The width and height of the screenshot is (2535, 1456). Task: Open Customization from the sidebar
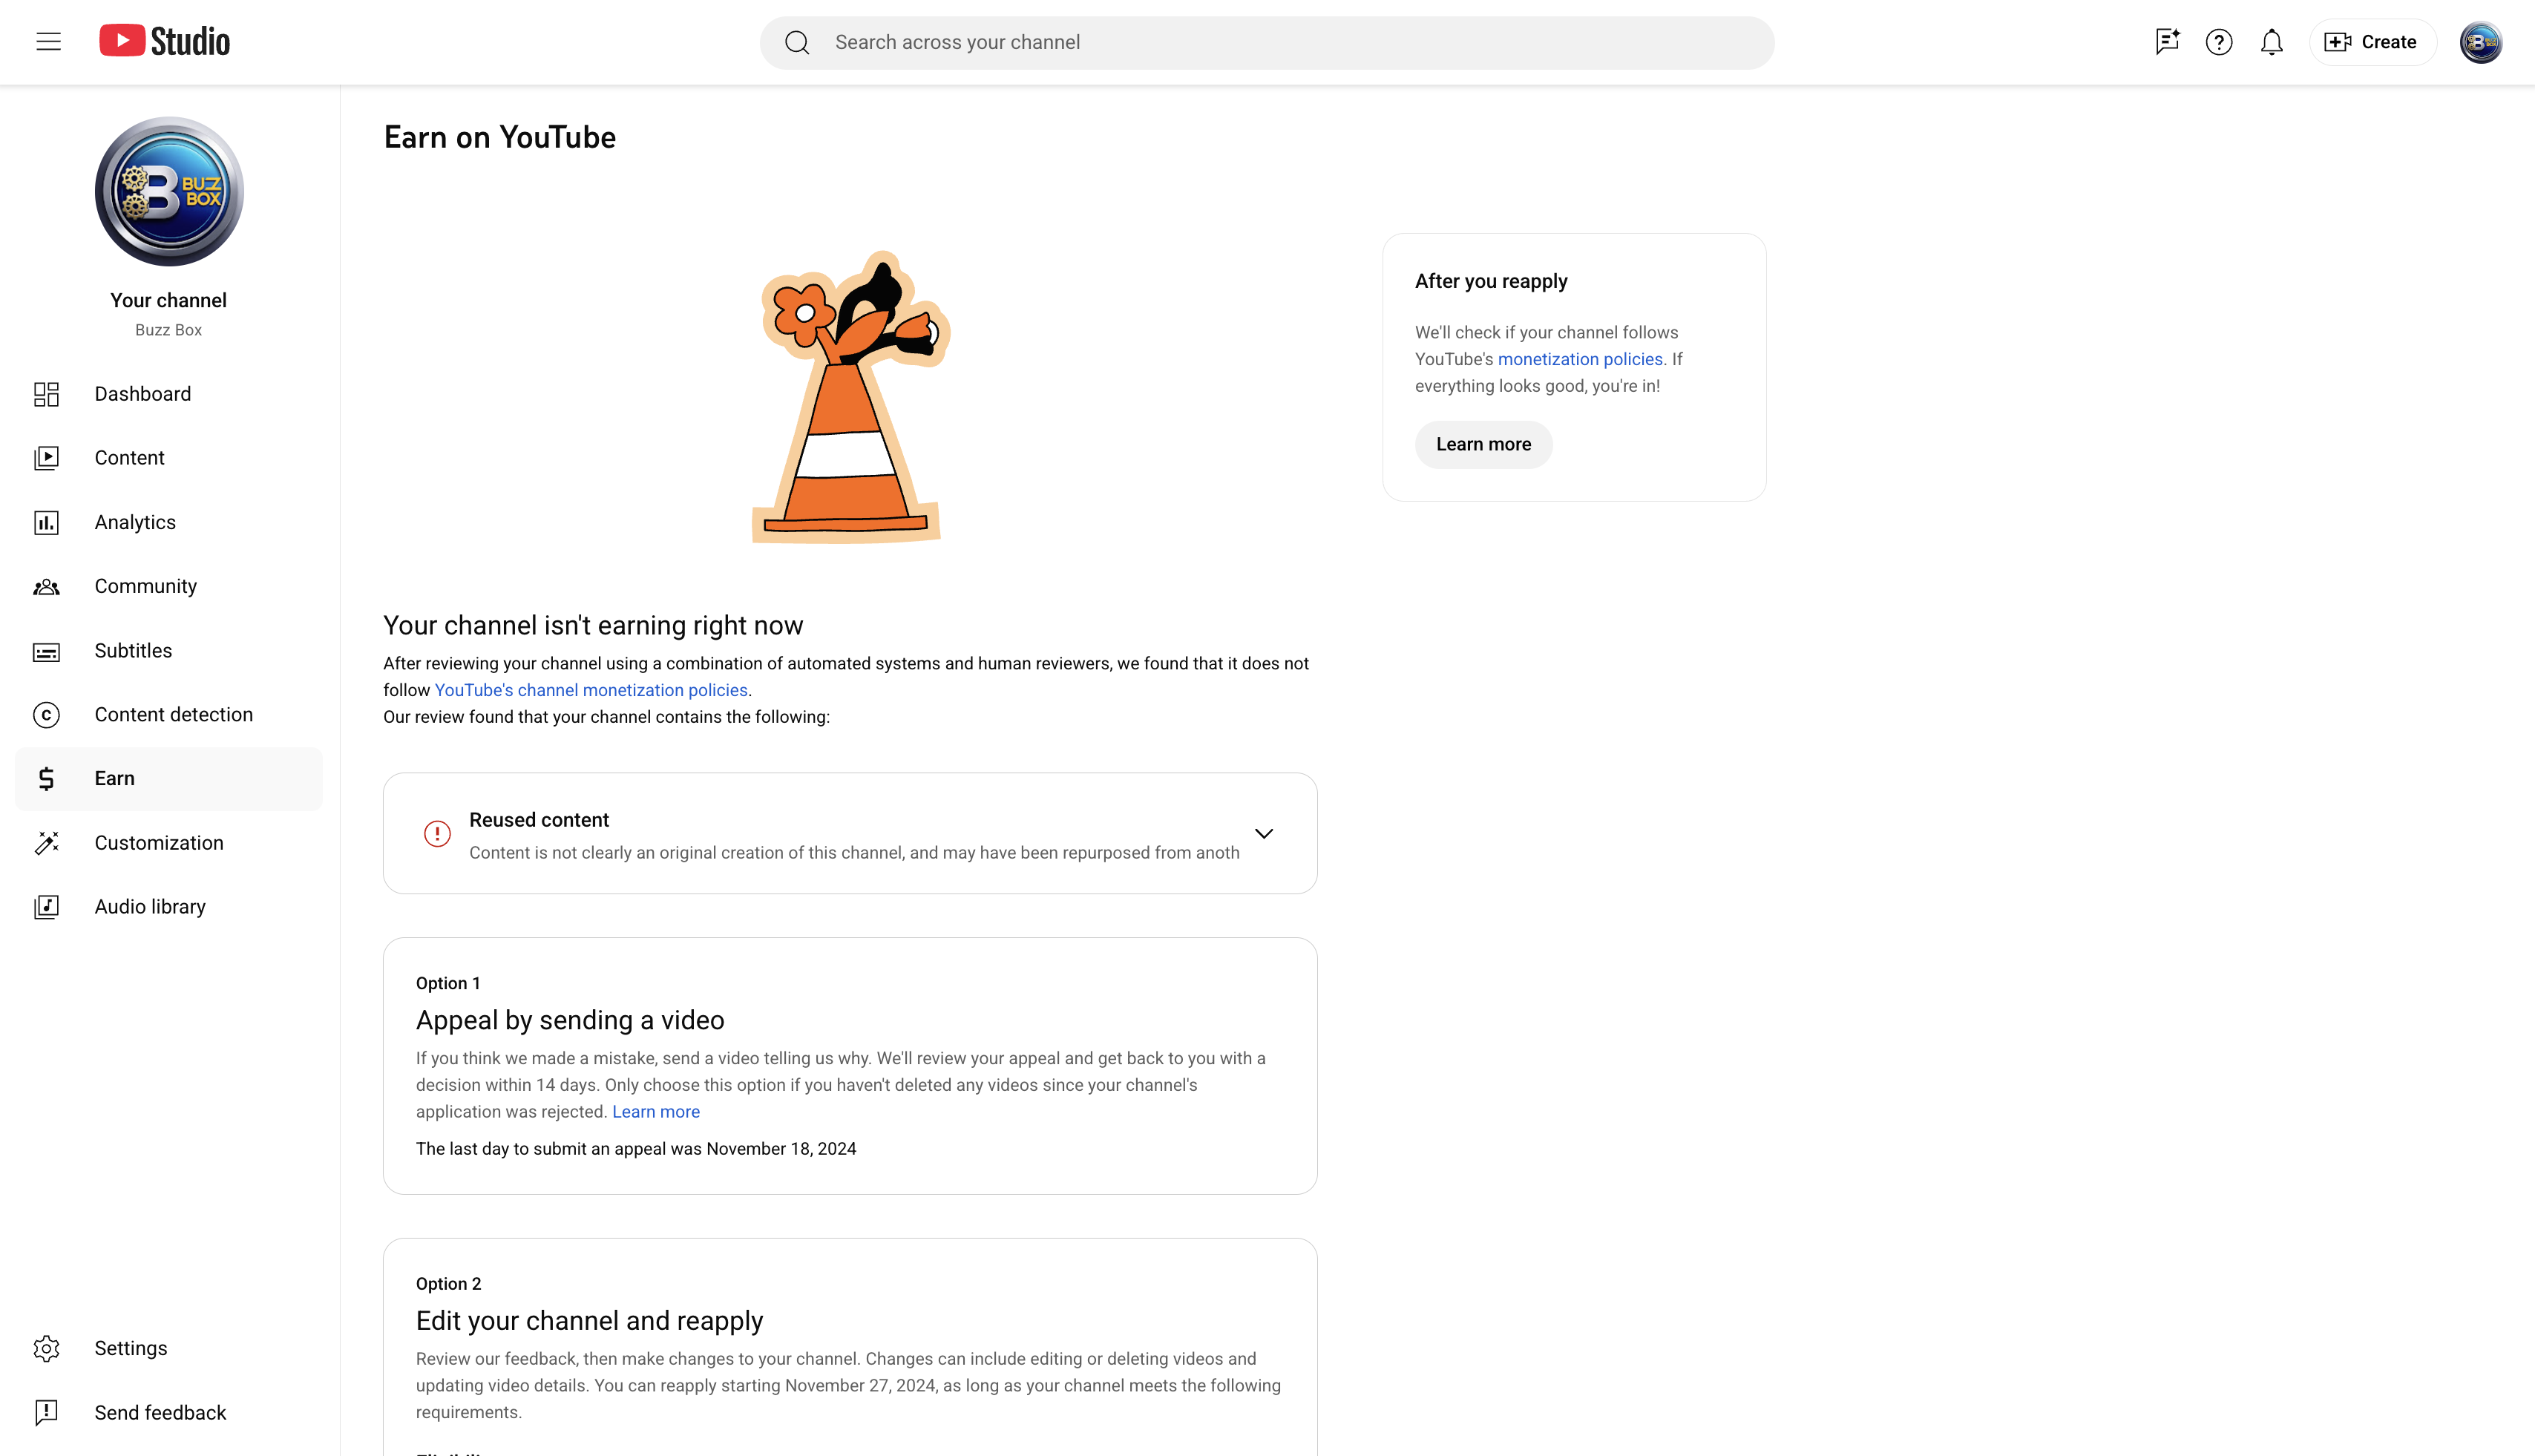[168, 843]
